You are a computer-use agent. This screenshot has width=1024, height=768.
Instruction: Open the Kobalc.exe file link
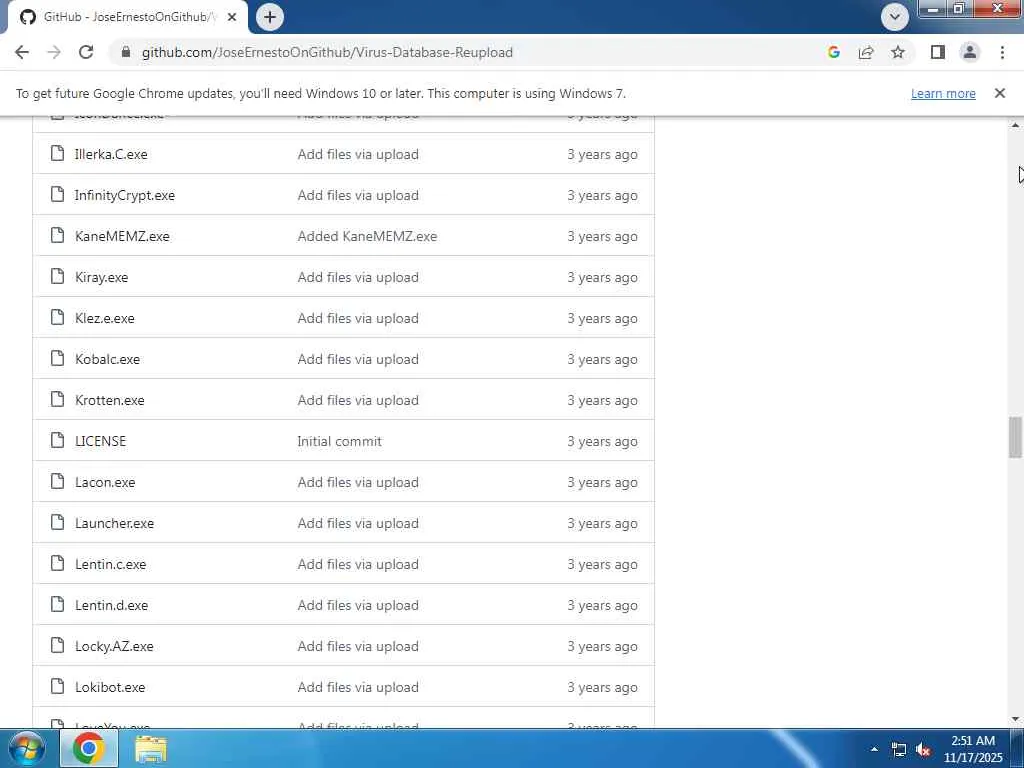107,359
